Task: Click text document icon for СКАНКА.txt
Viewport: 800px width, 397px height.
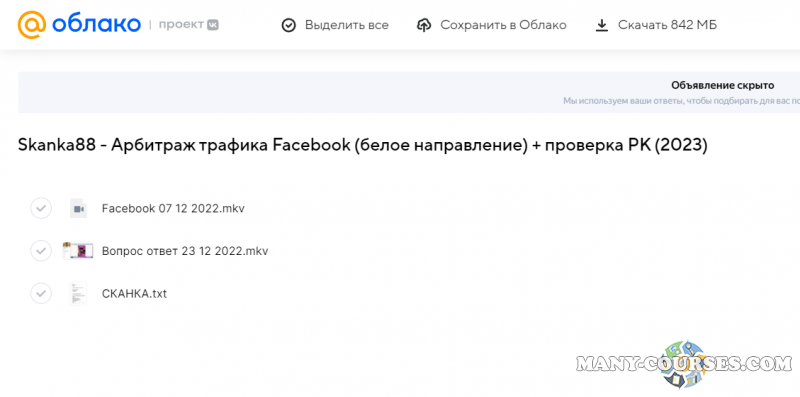Action: (x=78, y=293)
